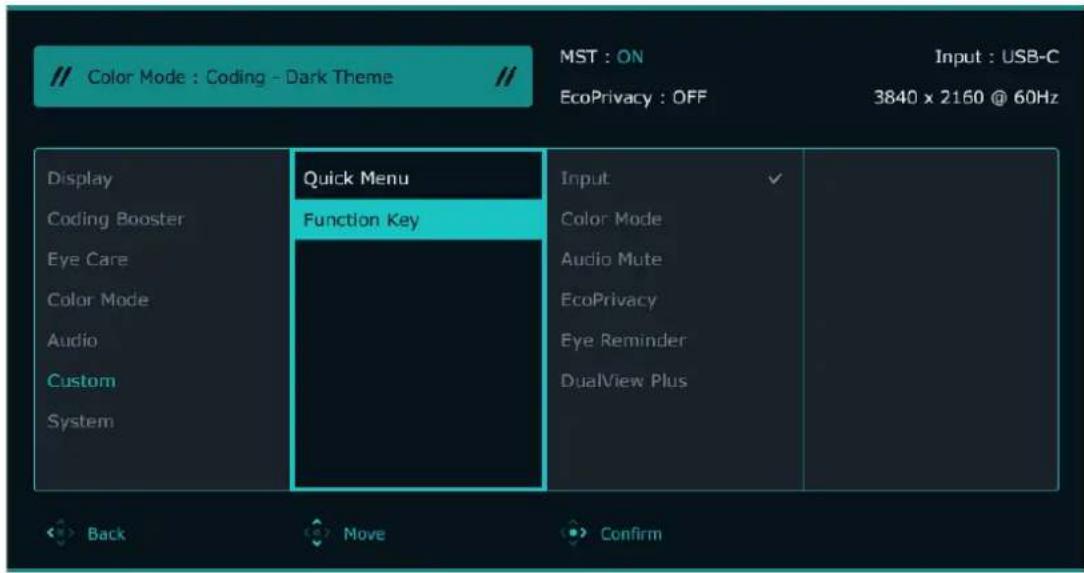Select the Audio menu category
Image resolution: width=1084 pixels, height=573 pixels.
pos(72,340)
